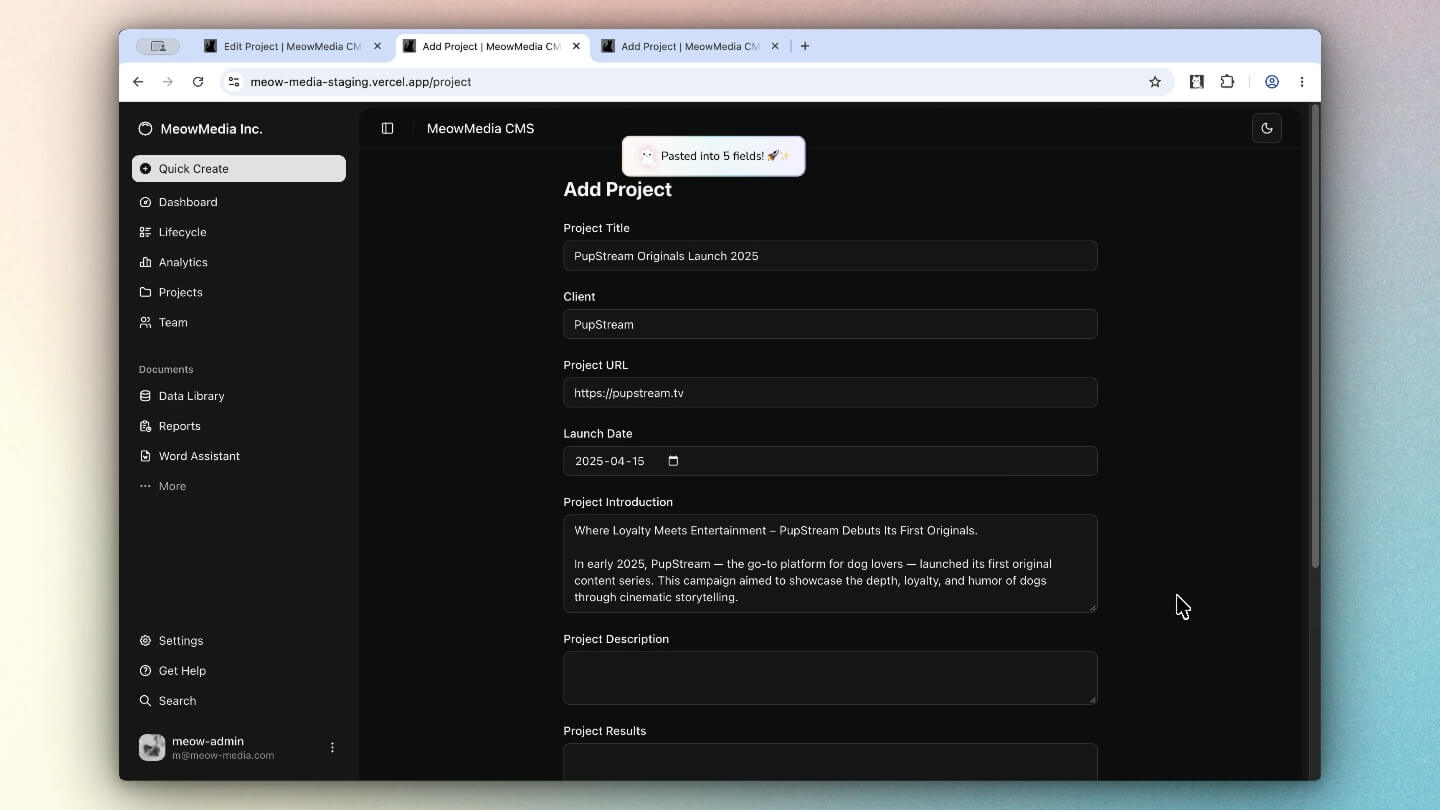Switch to the Edit Project tab
The width and height of the screenshot is (1440, 810).
tap(293, 46)
